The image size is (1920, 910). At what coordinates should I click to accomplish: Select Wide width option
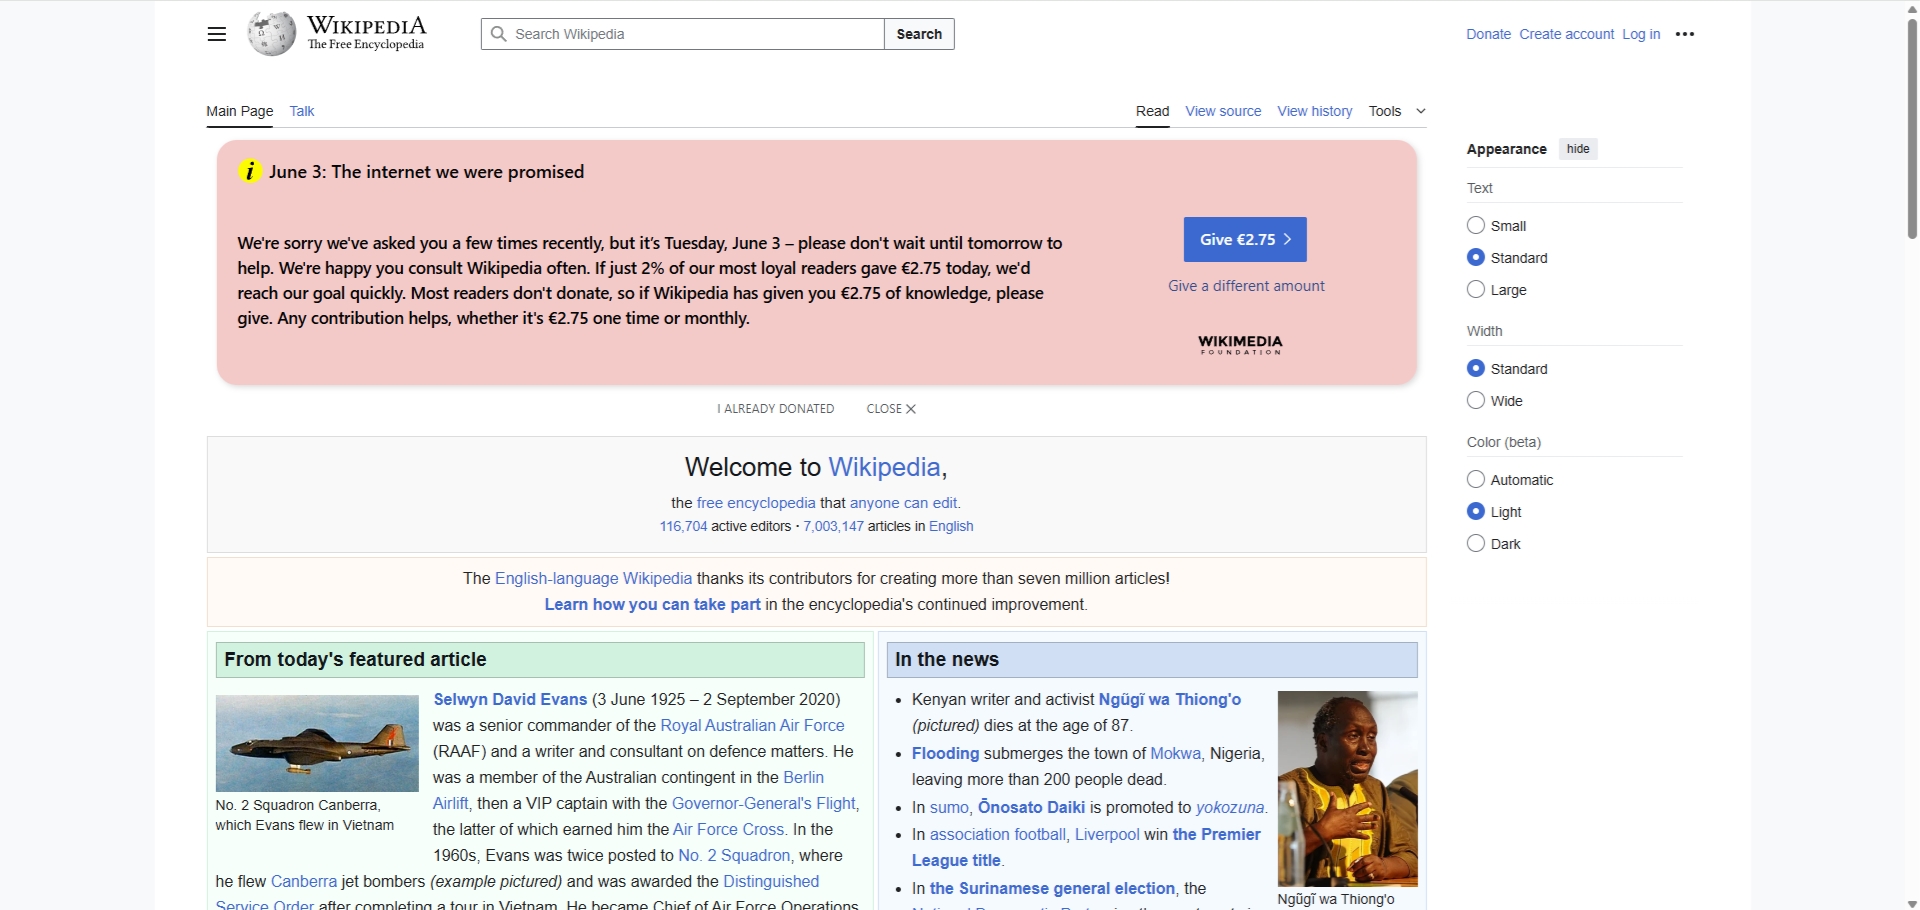(1476, 400)
